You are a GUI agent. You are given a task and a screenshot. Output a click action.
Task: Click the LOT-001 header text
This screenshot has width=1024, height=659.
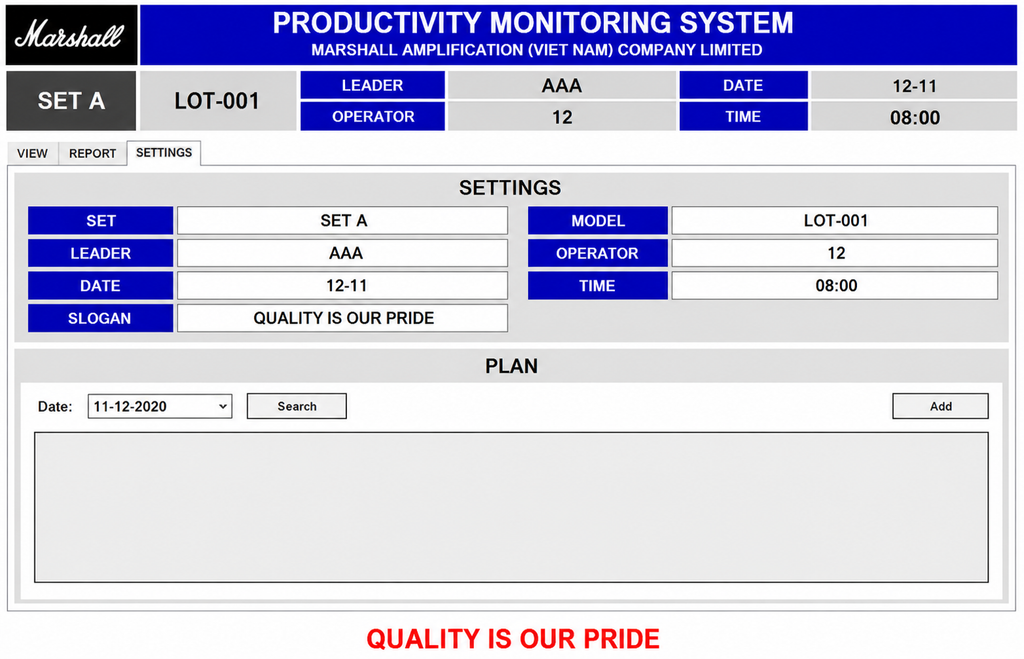pyautogui.click(x=217, y=101)
